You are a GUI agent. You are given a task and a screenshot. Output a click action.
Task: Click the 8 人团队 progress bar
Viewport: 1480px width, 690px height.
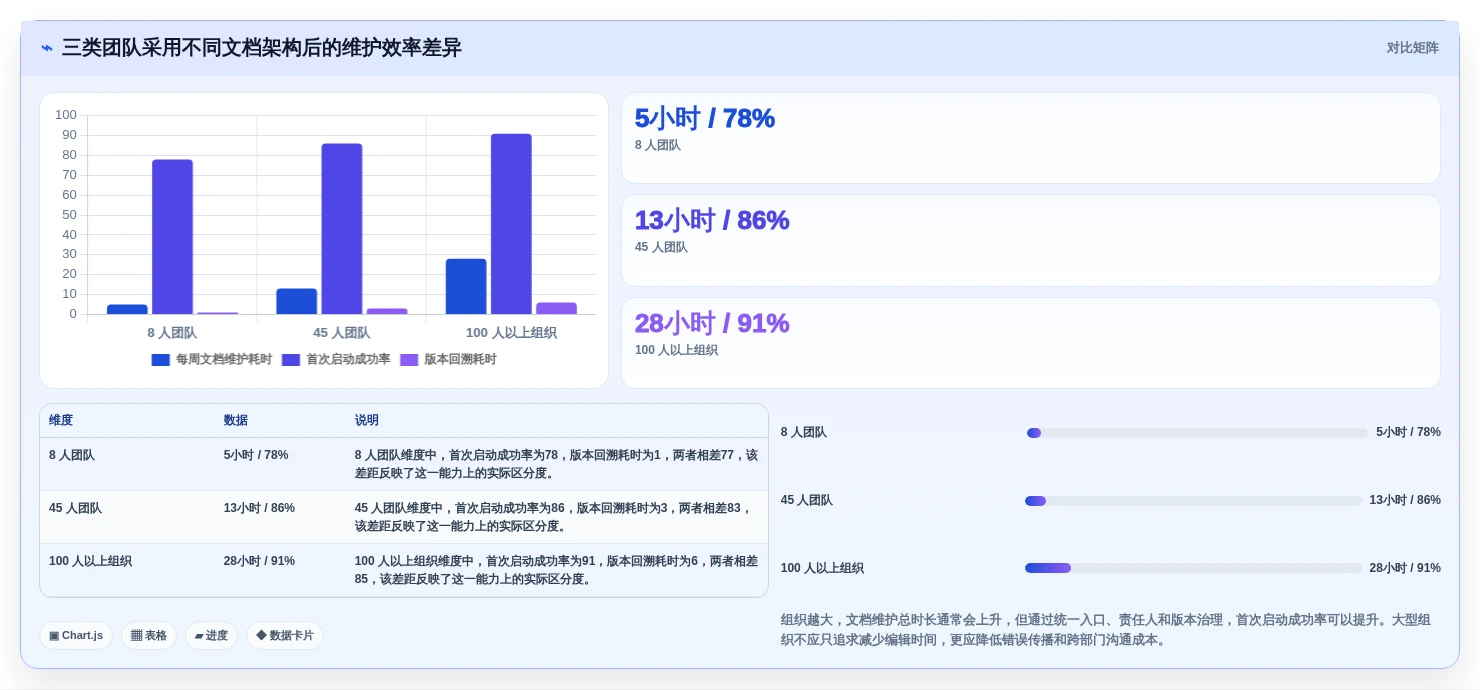(x=1197, y=433)
